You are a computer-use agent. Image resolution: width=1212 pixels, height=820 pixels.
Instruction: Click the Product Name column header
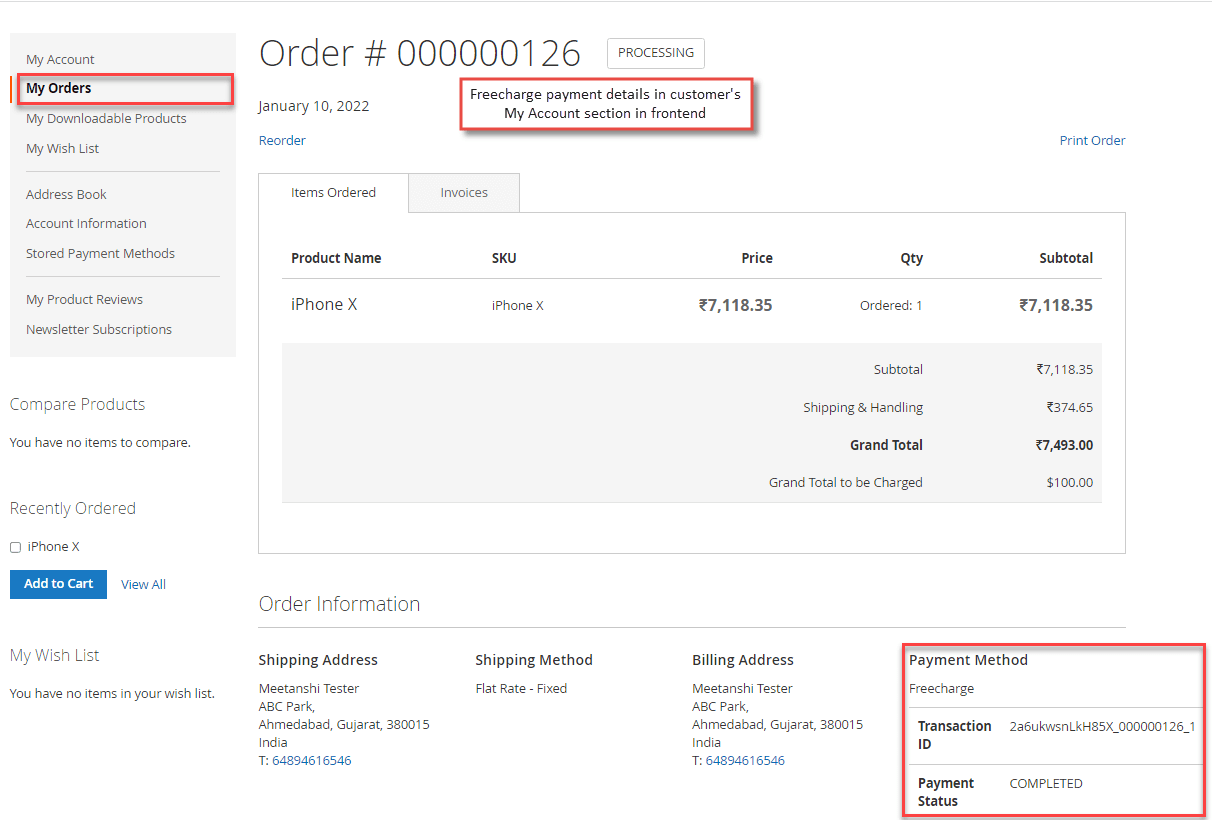click(x=336, y=258)
